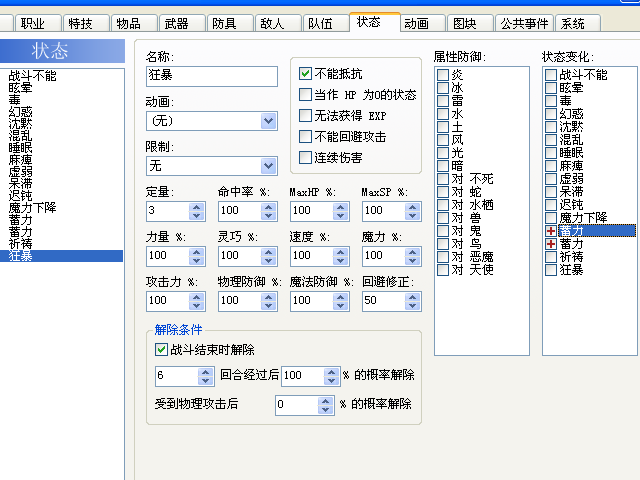Select 毒 in the state list
This screenshot has width=640, height=480.
[x=15, y=100]
